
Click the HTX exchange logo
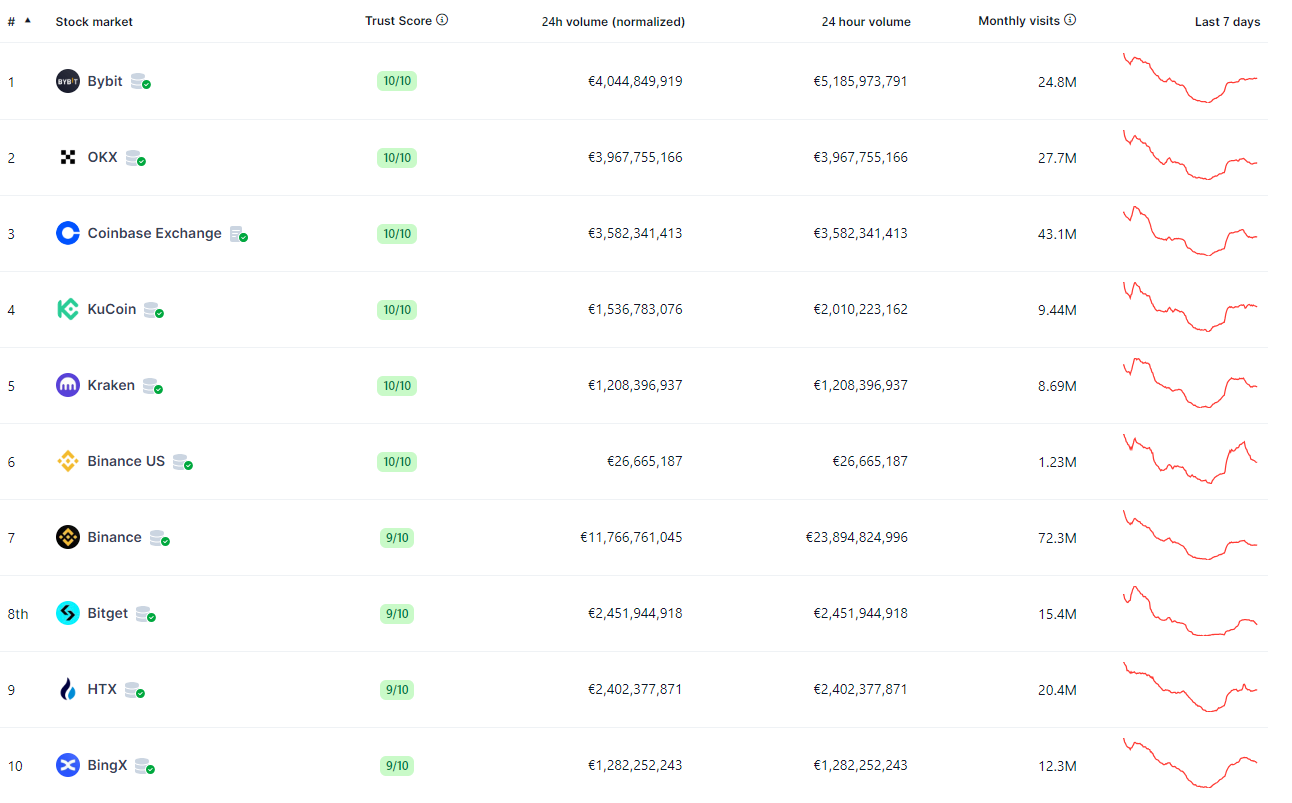(x=68, y=689)
